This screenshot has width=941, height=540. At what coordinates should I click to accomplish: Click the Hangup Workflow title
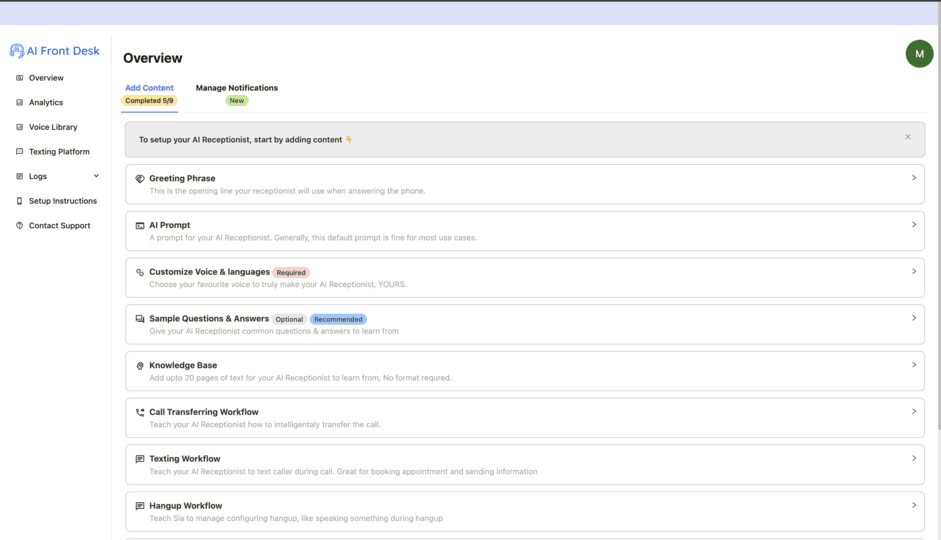[x=185, y=506]
